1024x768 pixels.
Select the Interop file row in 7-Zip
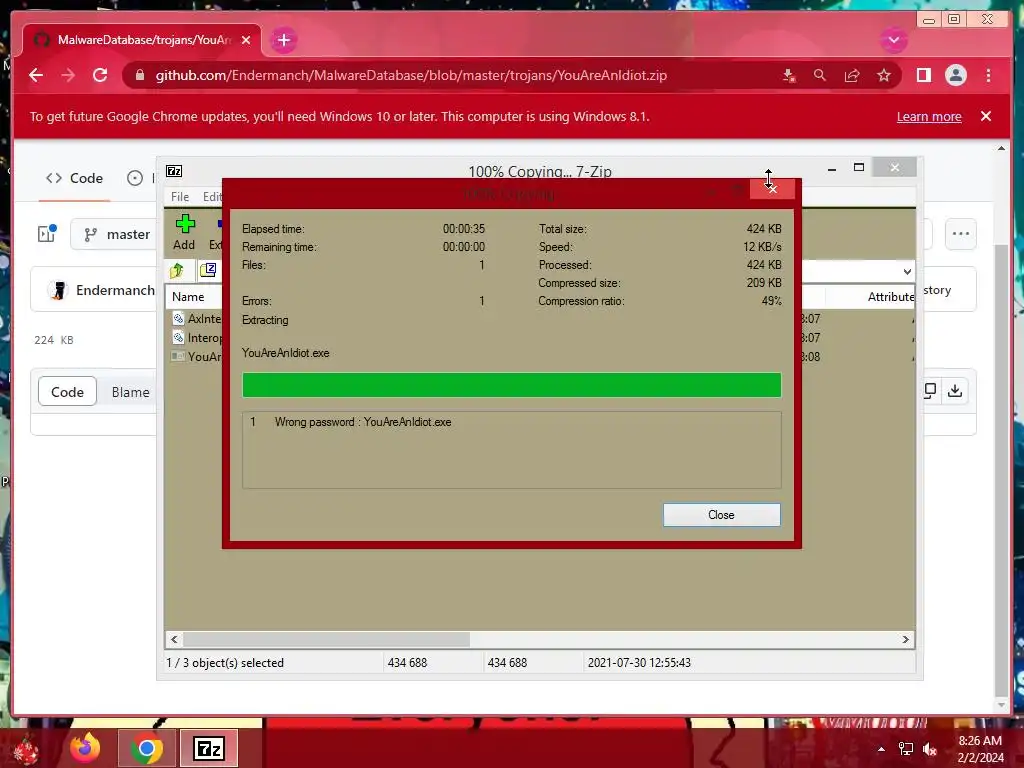point(197,338)
